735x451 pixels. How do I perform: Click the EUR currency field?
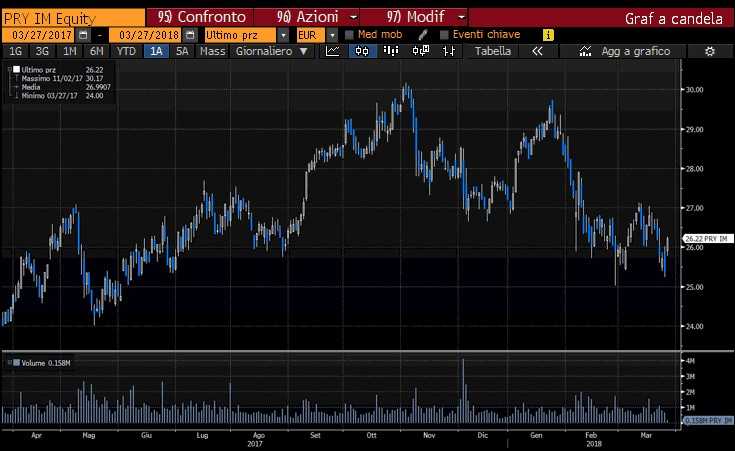311,35
